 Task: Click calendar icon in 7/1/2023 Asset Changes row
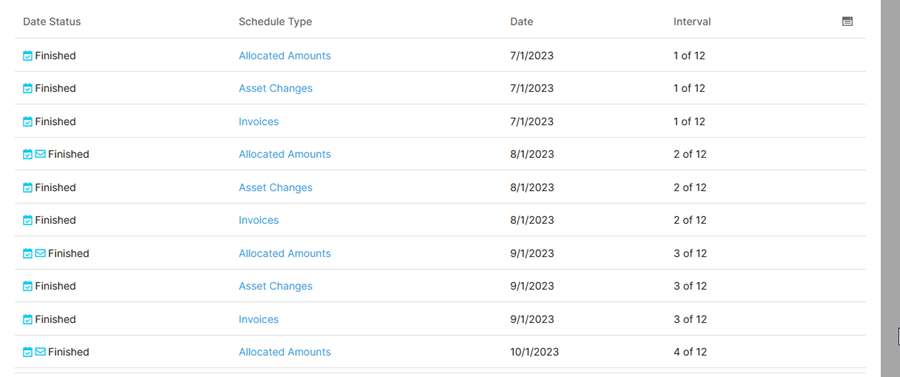(28, 88)
